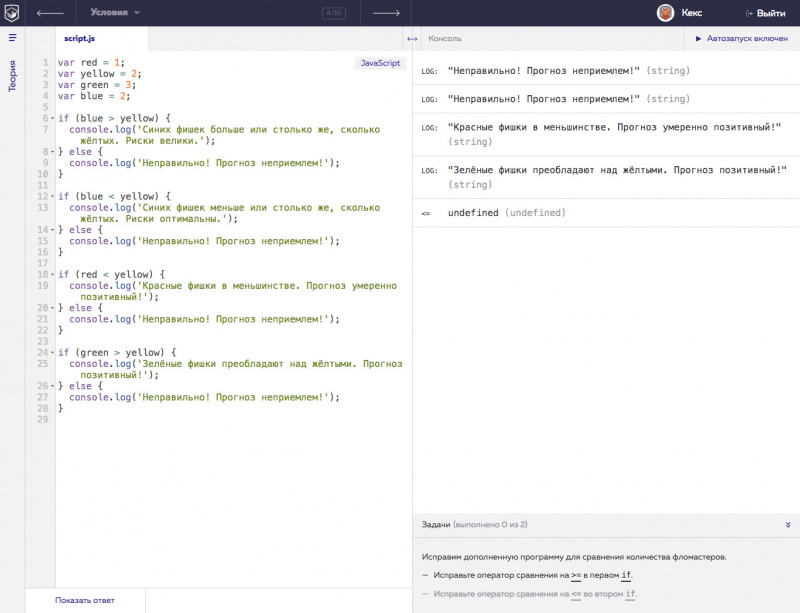Image resolution: width=800 pixels, height=613 pixels.
Task: Click the Консоль panel header
Action: coord(445,39)
